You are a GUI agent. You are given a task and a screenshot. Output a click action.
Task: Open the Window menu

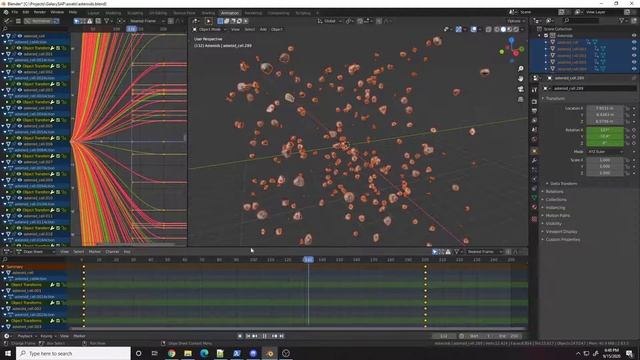pyautogui.click(x=57, y=12)
